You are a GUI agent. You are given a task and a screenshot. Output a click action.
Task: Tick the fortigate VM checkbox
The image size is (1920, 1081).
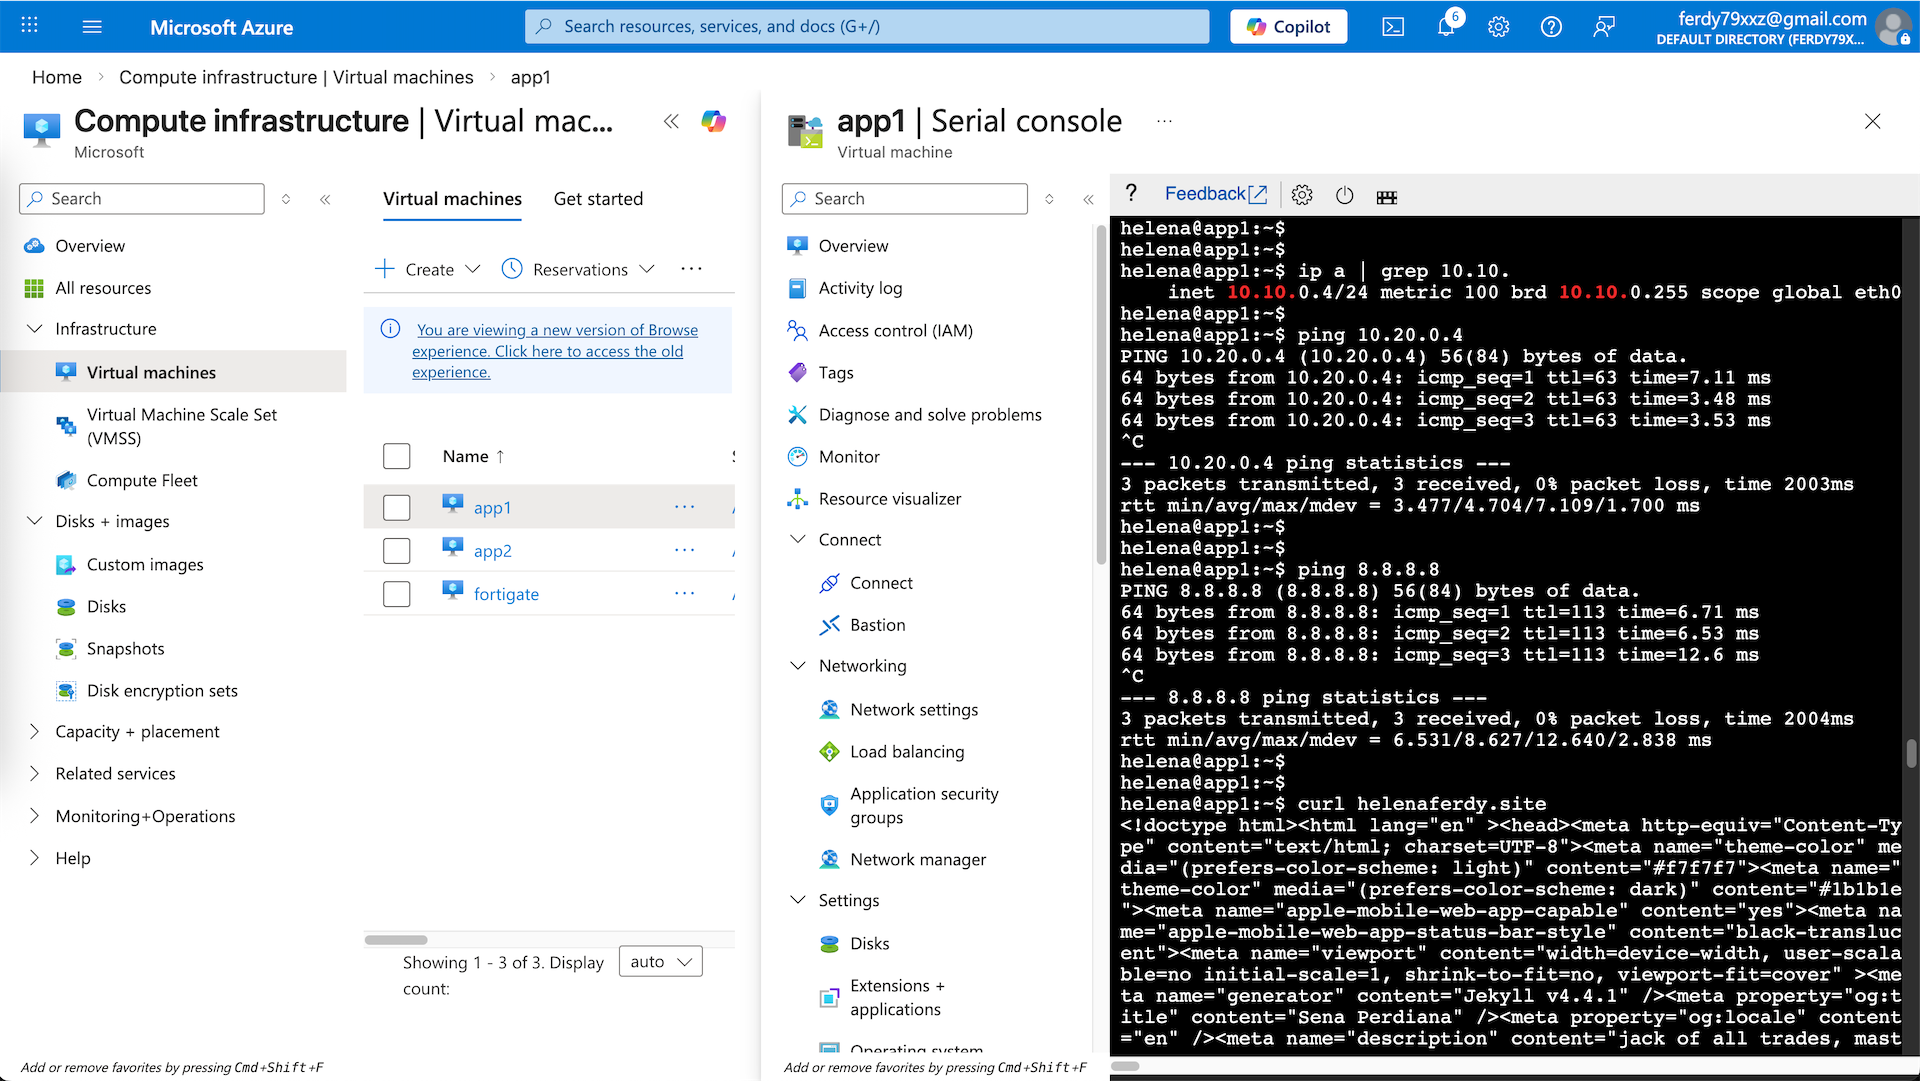[x=397, y=594]
